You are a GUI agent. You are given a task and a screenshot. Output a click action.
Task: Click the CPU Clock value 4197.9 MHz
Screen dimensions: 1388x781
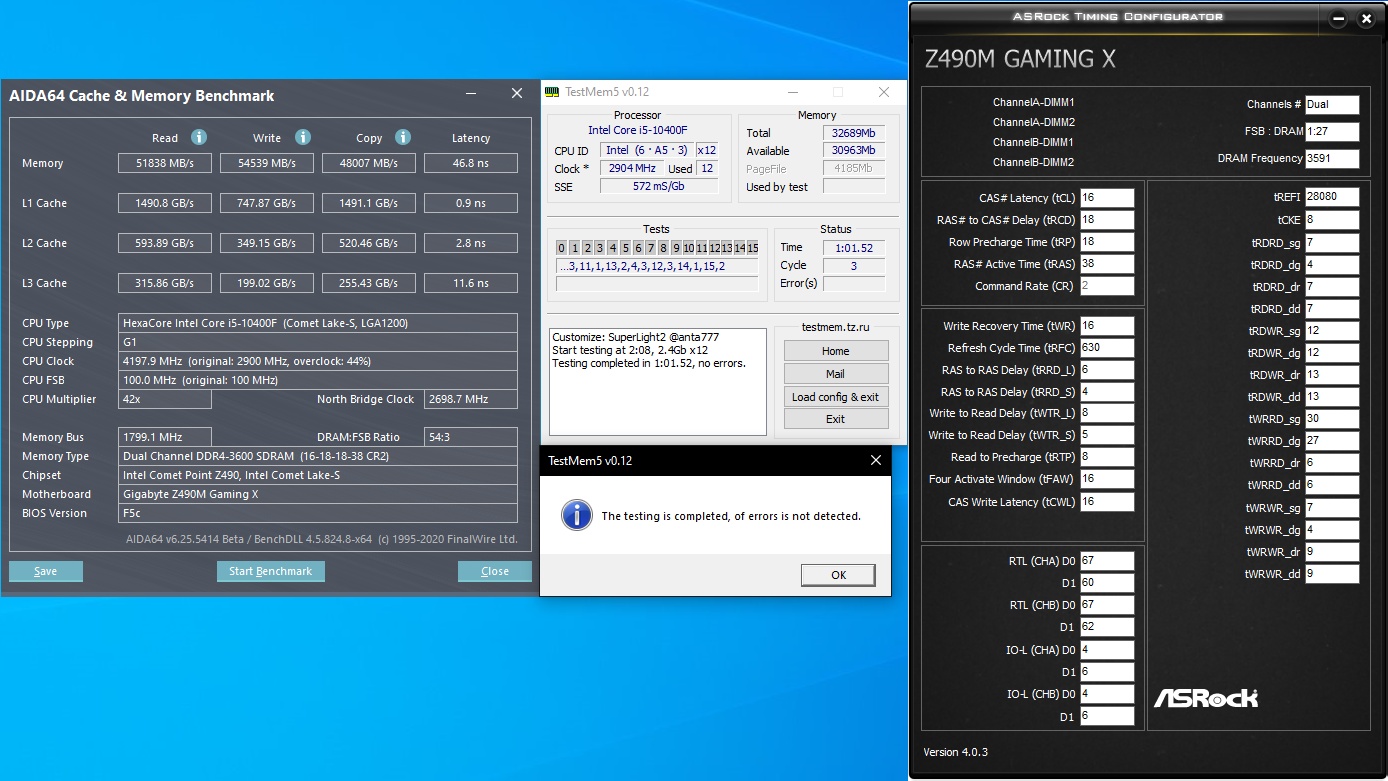(x=318, y=361)
